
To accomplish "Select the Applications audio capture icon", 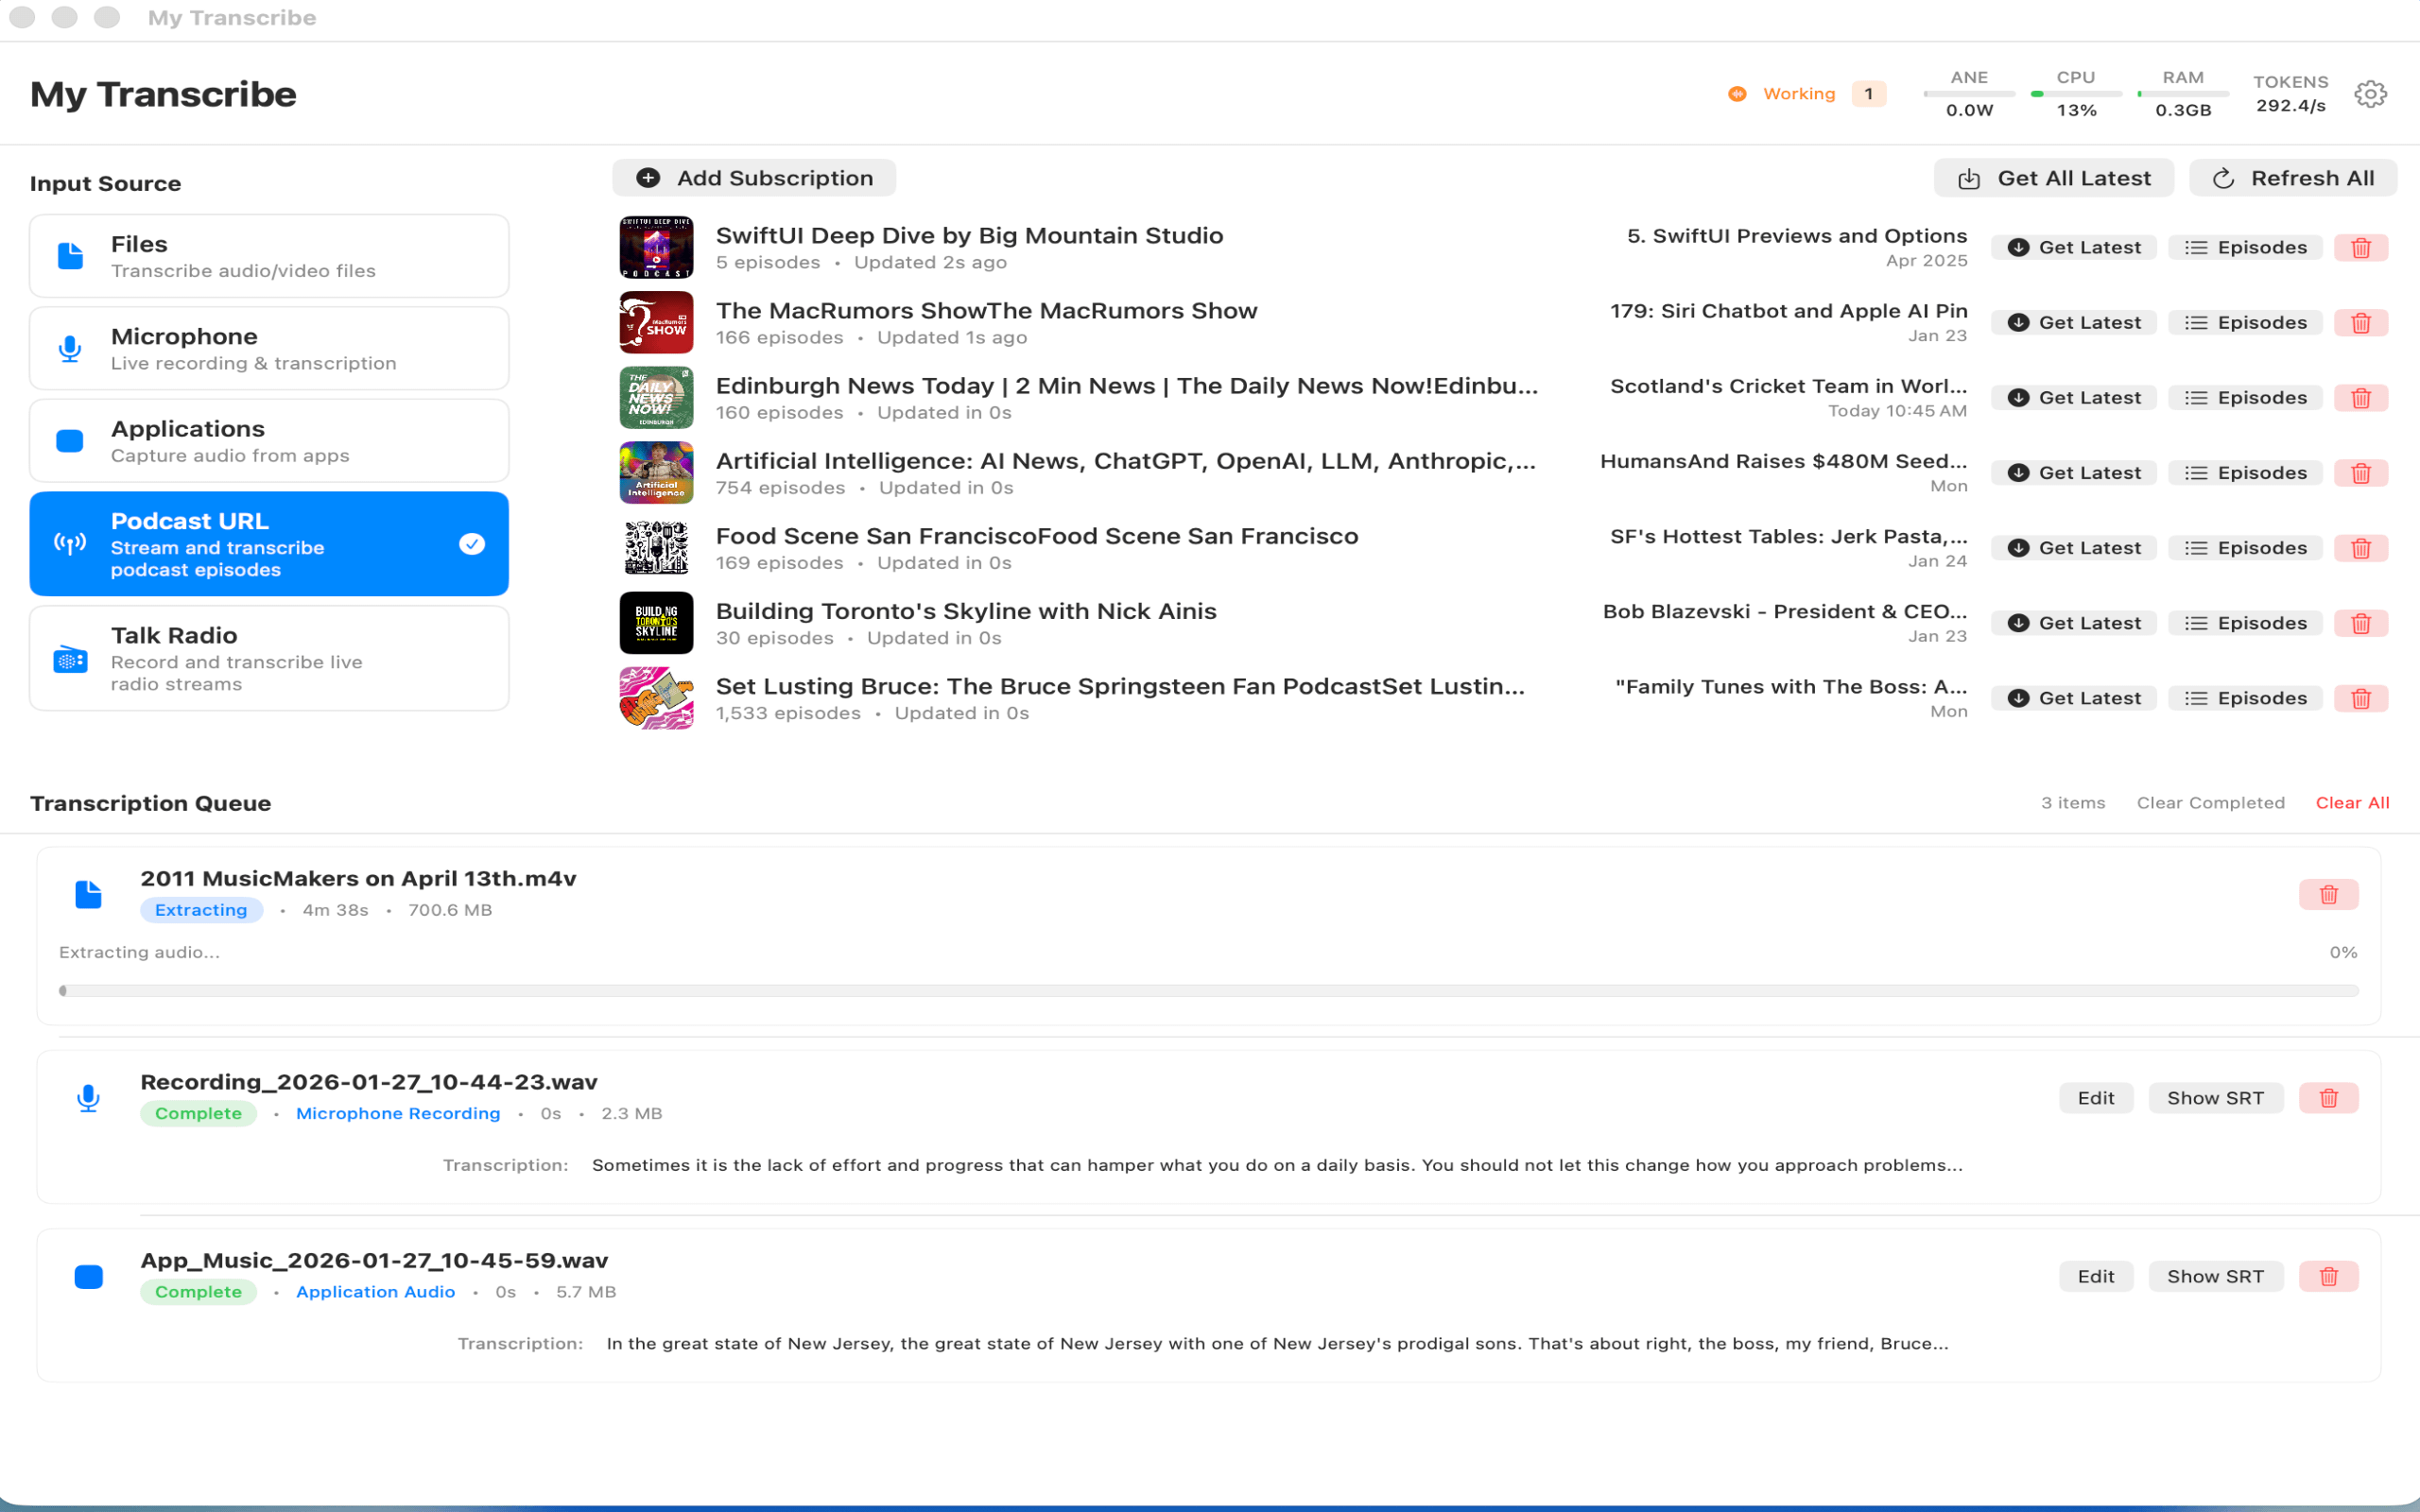I will [69, 440].
